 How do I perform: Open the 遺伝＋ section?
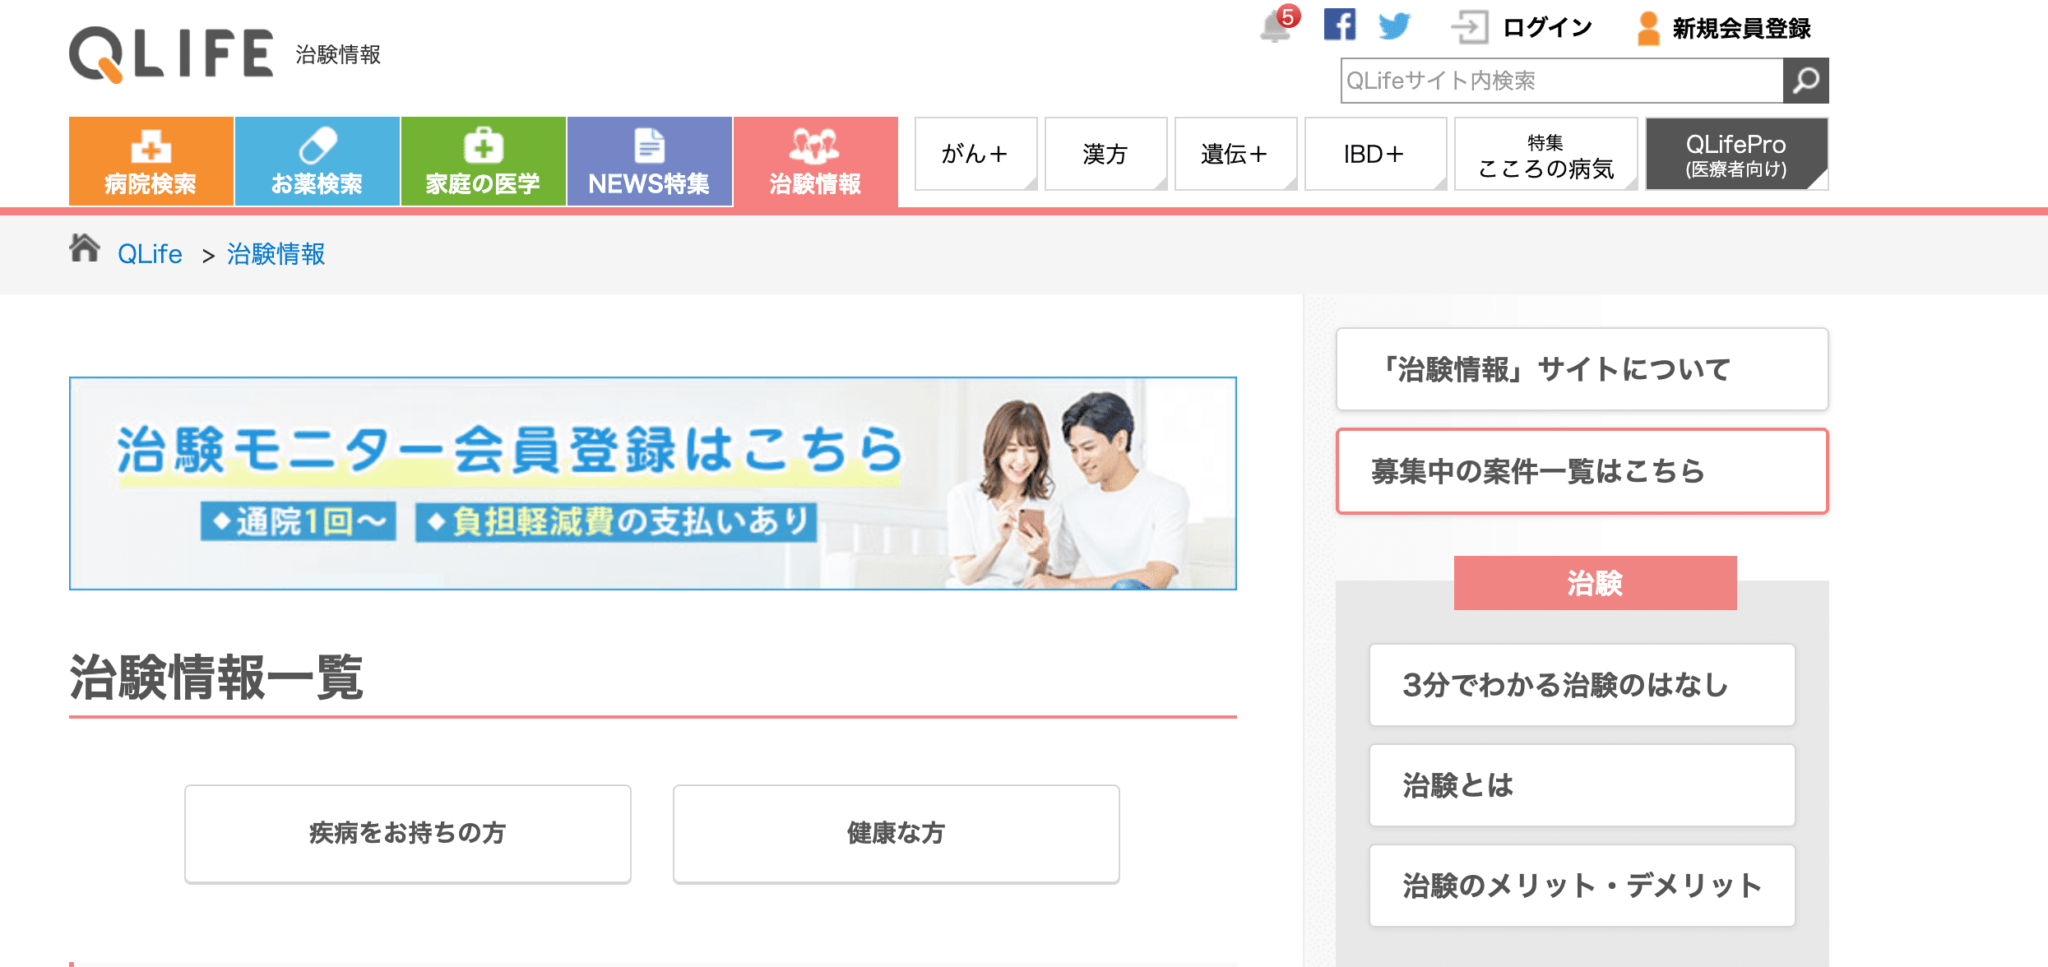click(1236, 153)
